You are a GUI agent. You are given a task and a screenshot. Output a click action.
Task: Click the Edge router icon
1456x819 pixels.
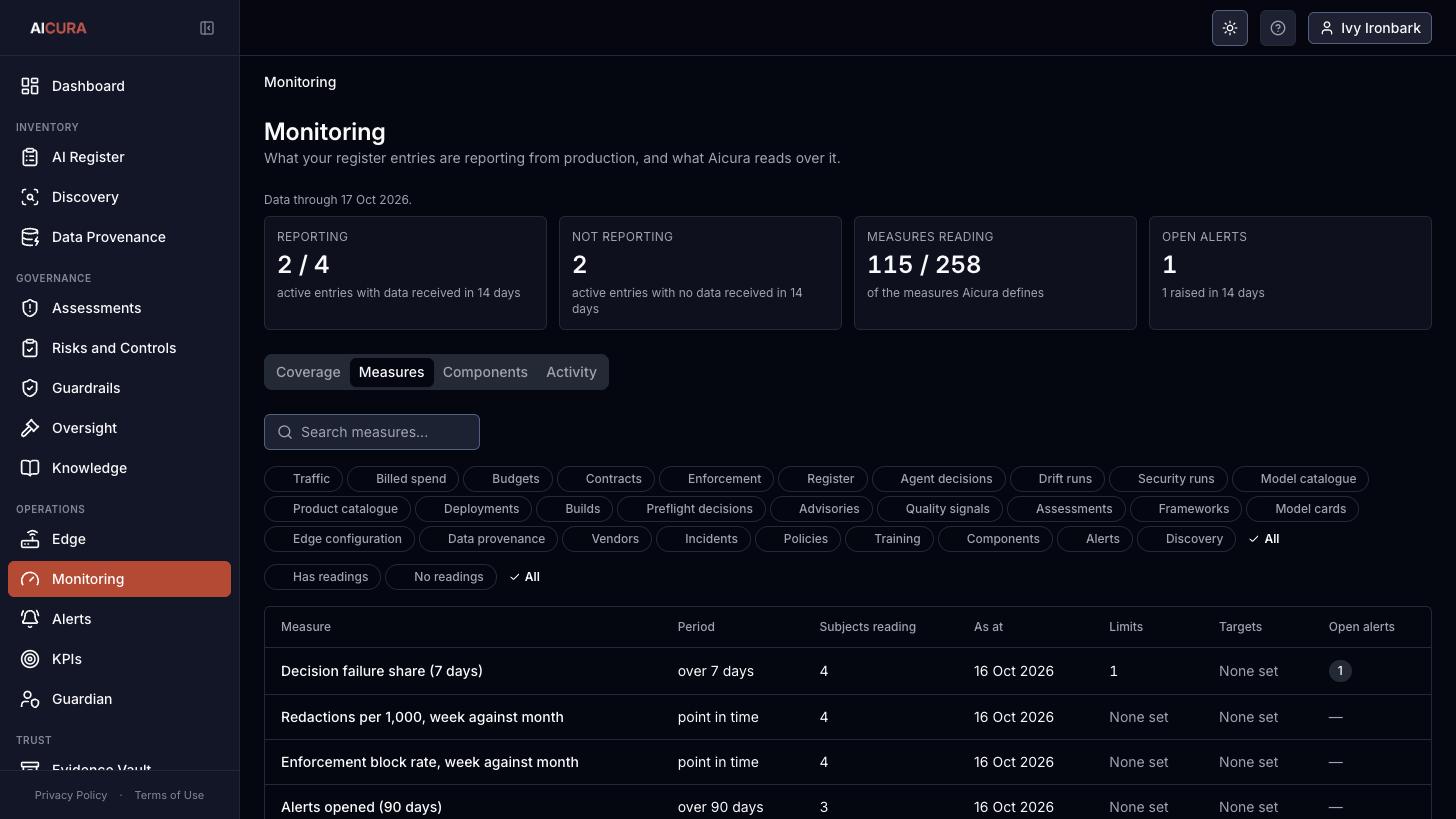(30, 539)
